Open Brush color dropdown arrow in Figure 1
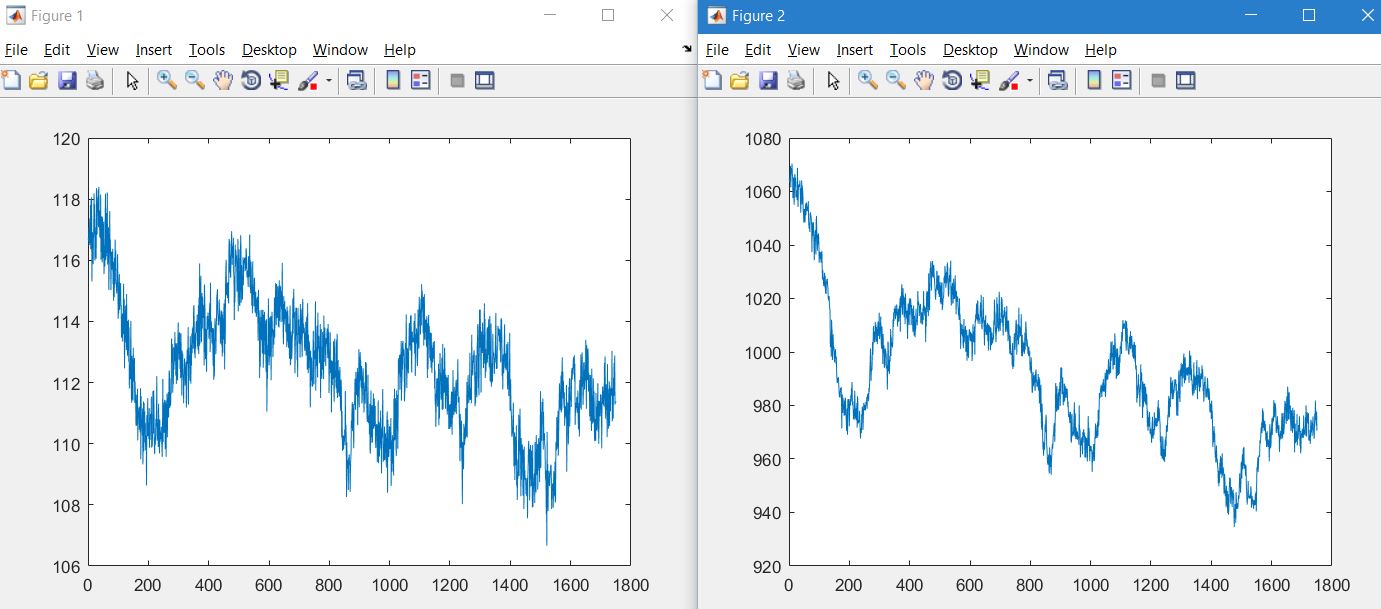 [x=329, y=82]
